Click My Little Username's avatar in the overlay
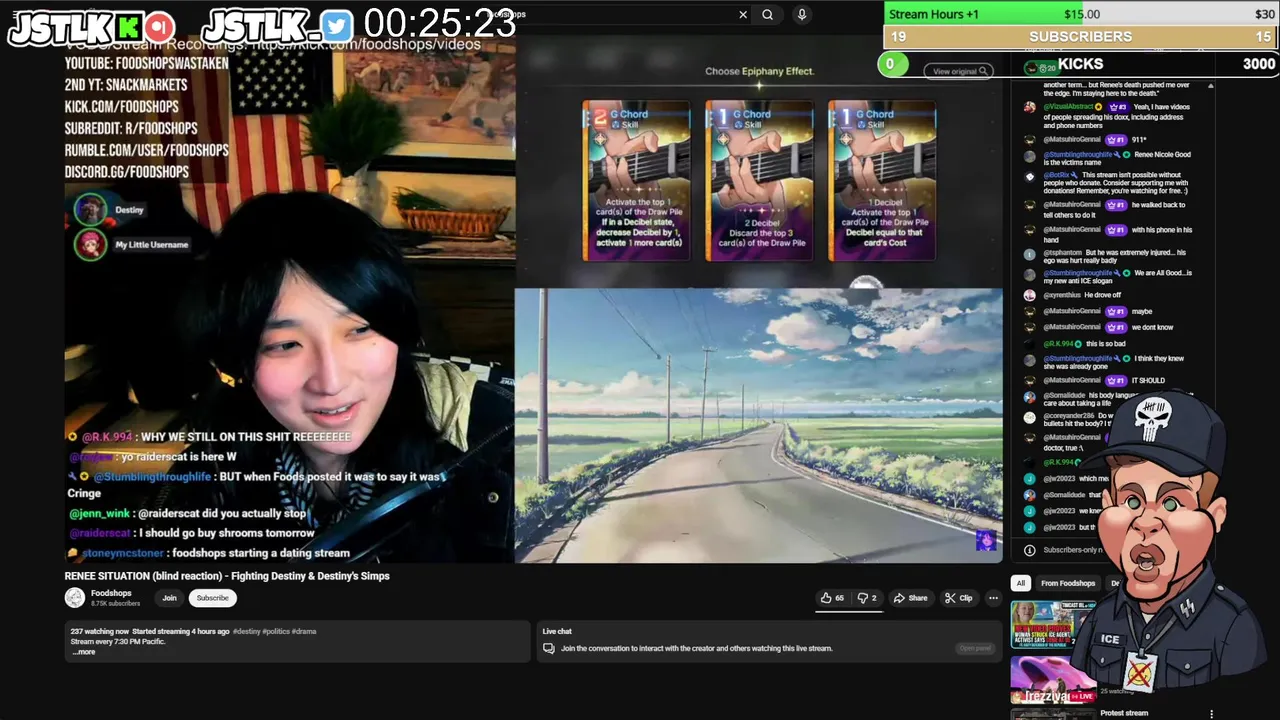The image size is (1280, 720). tap(90, 244)
